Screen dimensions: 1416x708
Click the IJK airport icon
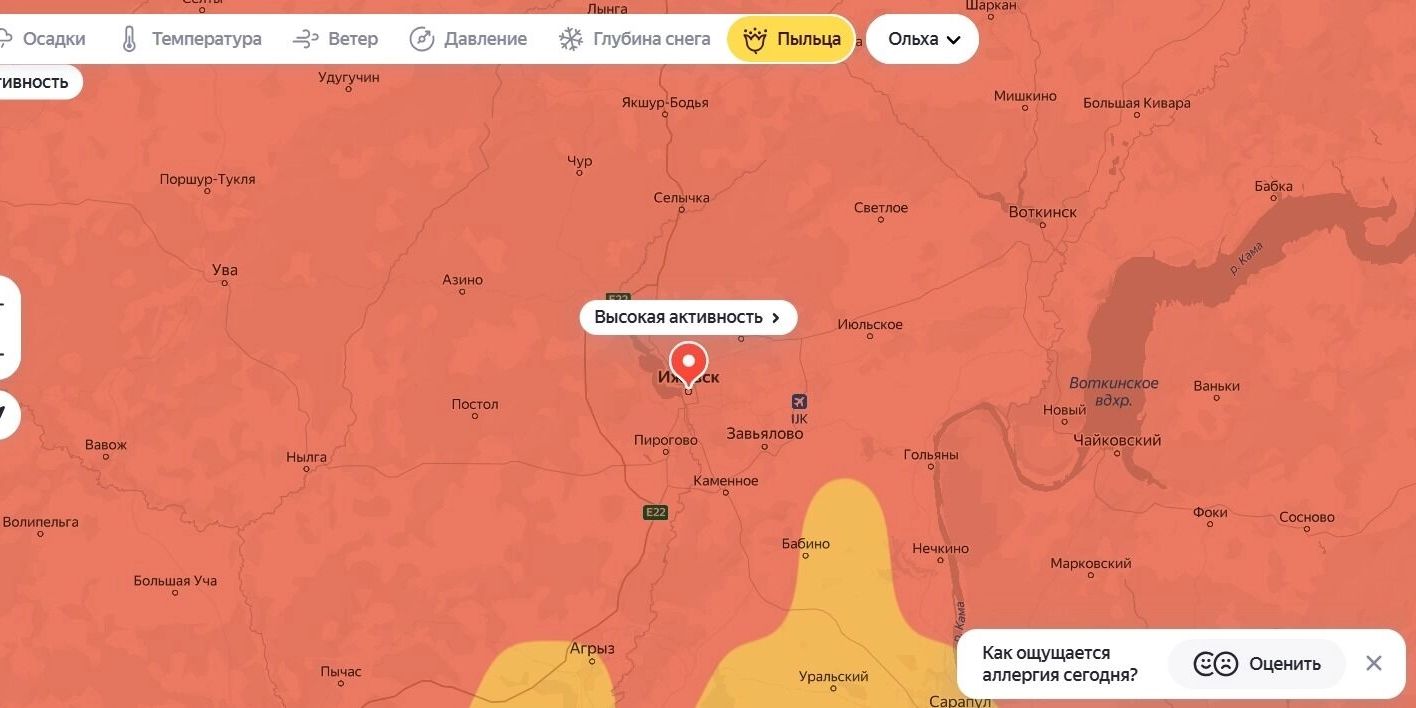point(799,401)
